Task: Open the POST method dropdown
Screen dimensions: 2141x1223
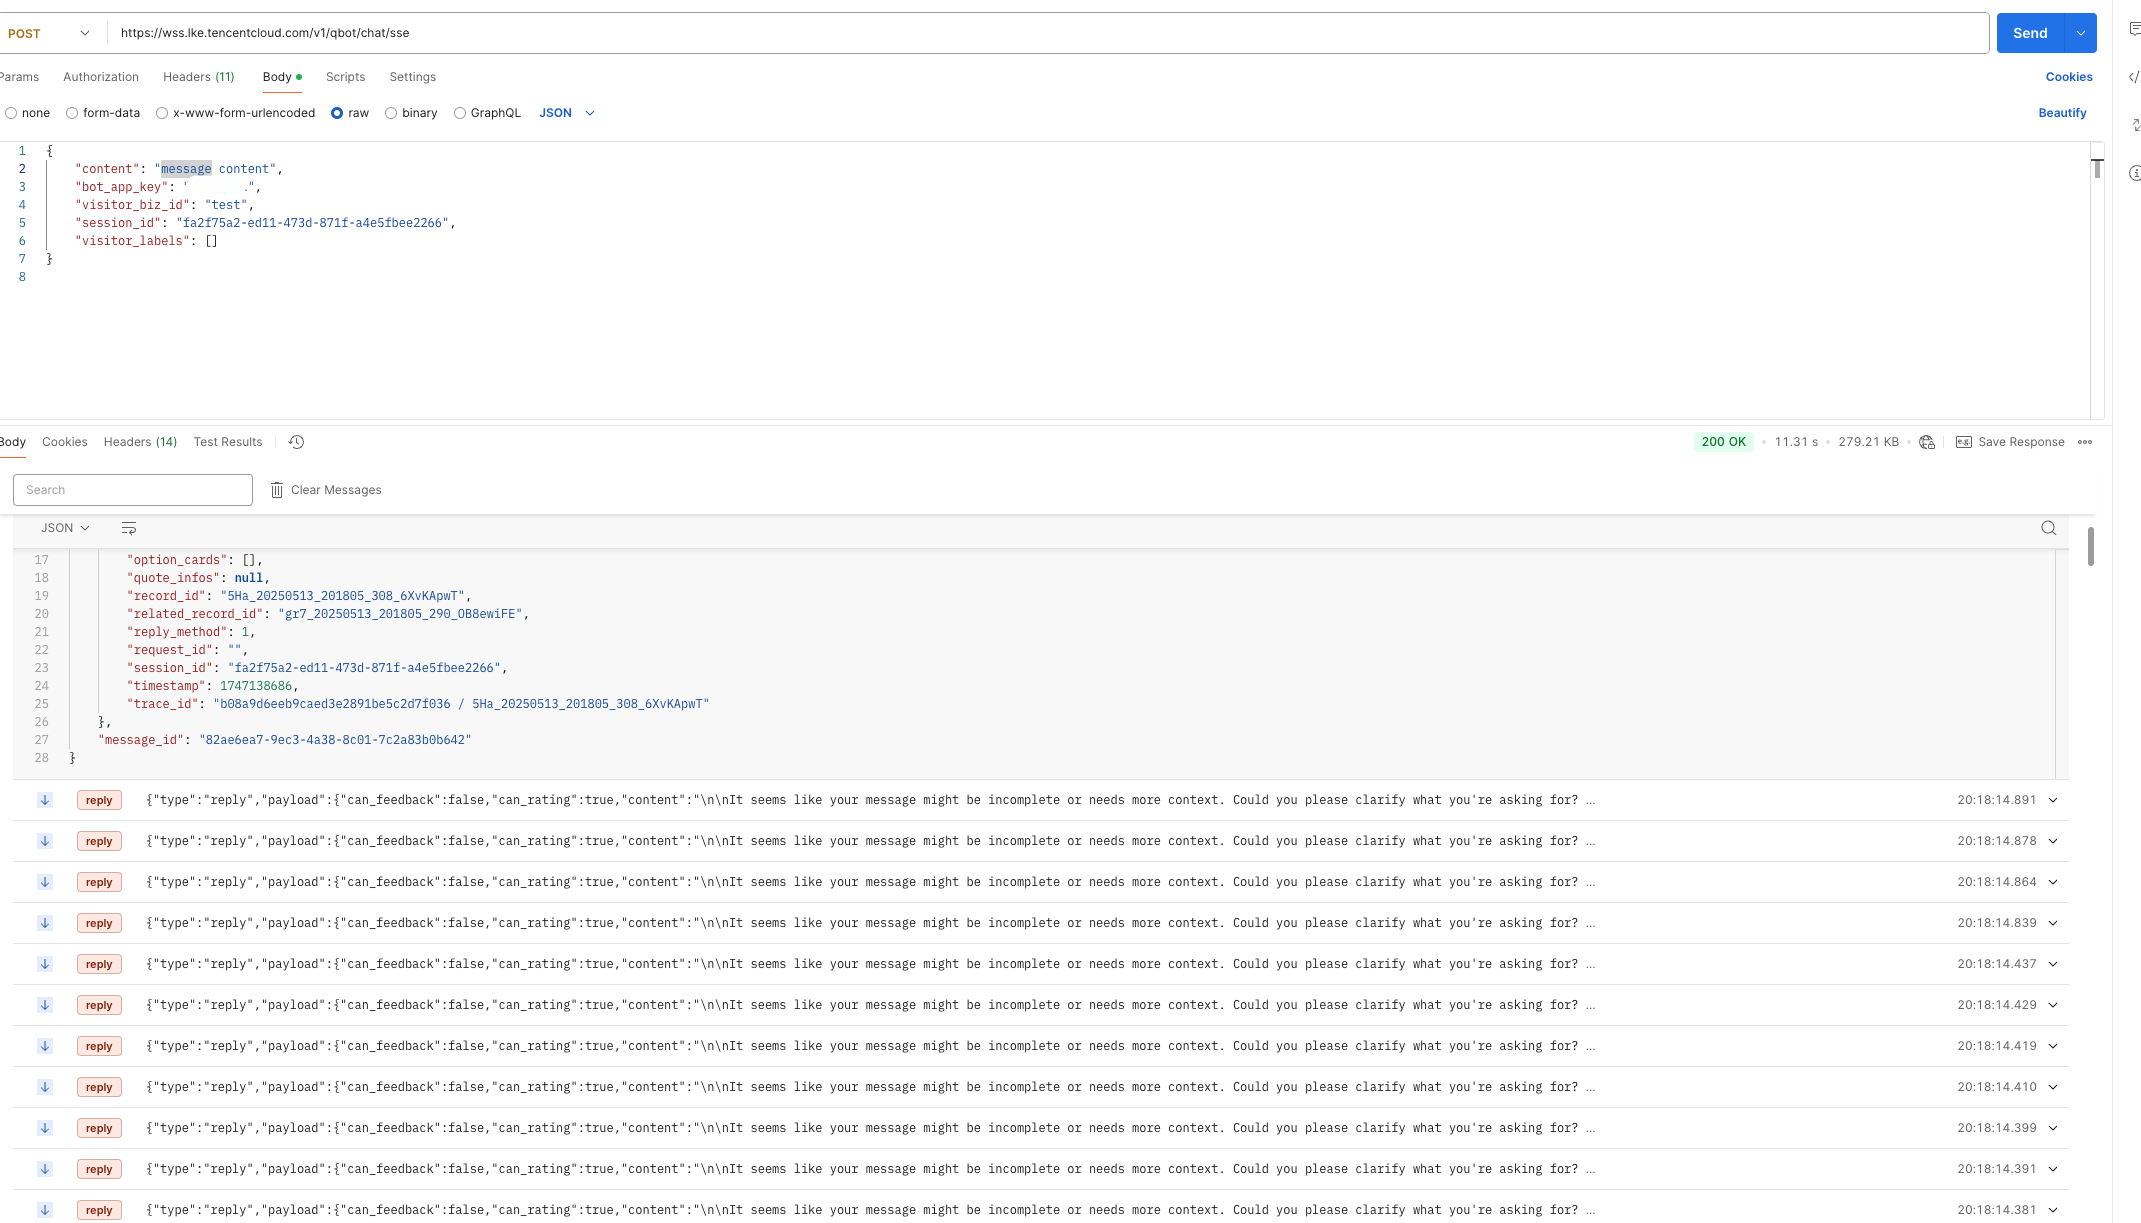Action: pyautogui.click(x=48, y=33)
